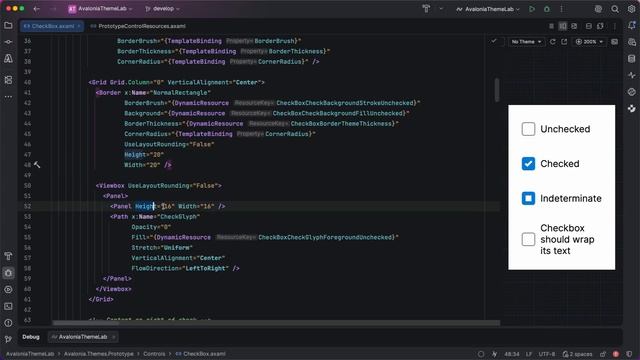Viewport: 640px width, 360px height.
Task: Open the notifications bell icon
Action: pos(632,25)
